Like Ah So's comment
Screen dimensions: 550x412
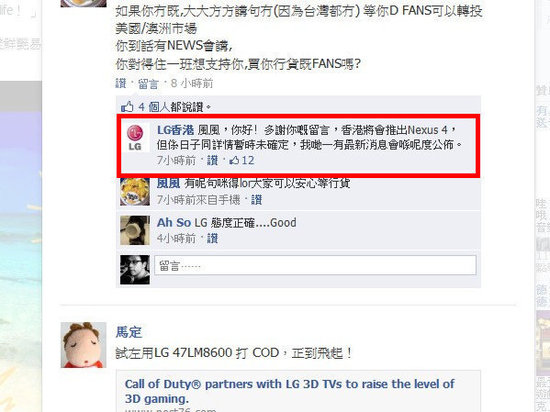coord(212,239)
